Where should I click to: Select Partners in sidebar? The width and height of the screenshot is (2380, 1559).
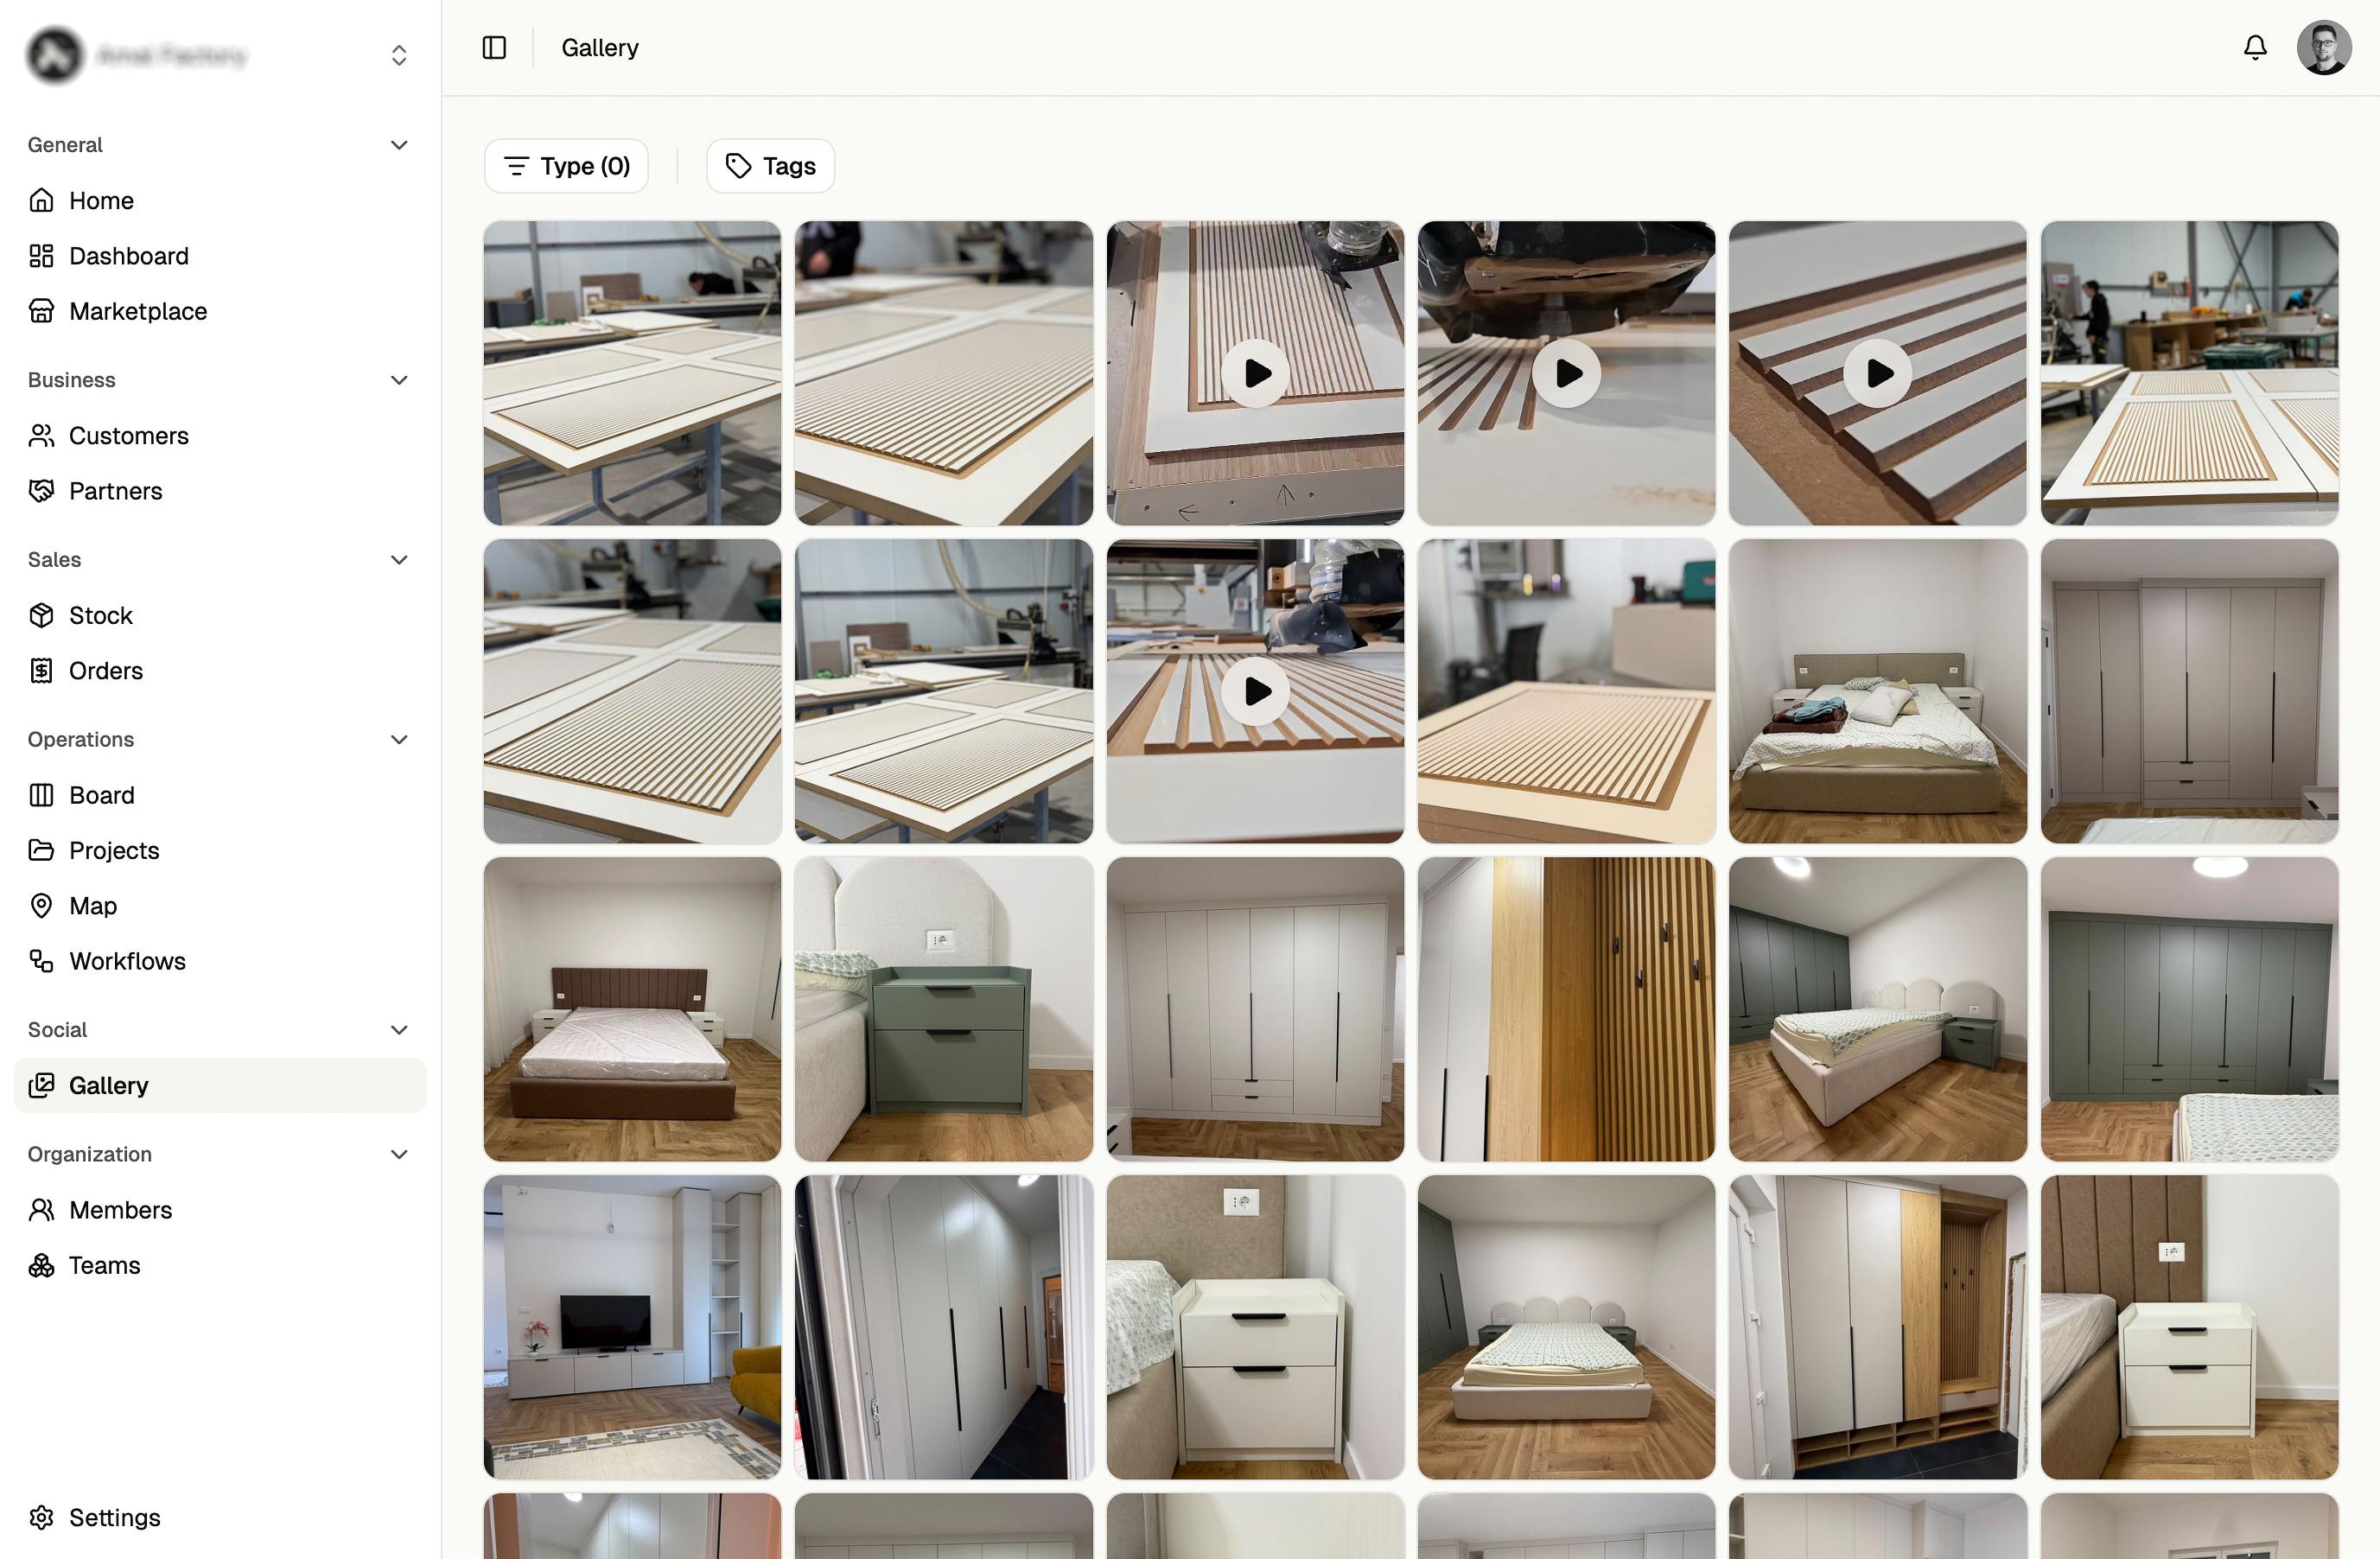pyautogui.click(x=220, y=491)
